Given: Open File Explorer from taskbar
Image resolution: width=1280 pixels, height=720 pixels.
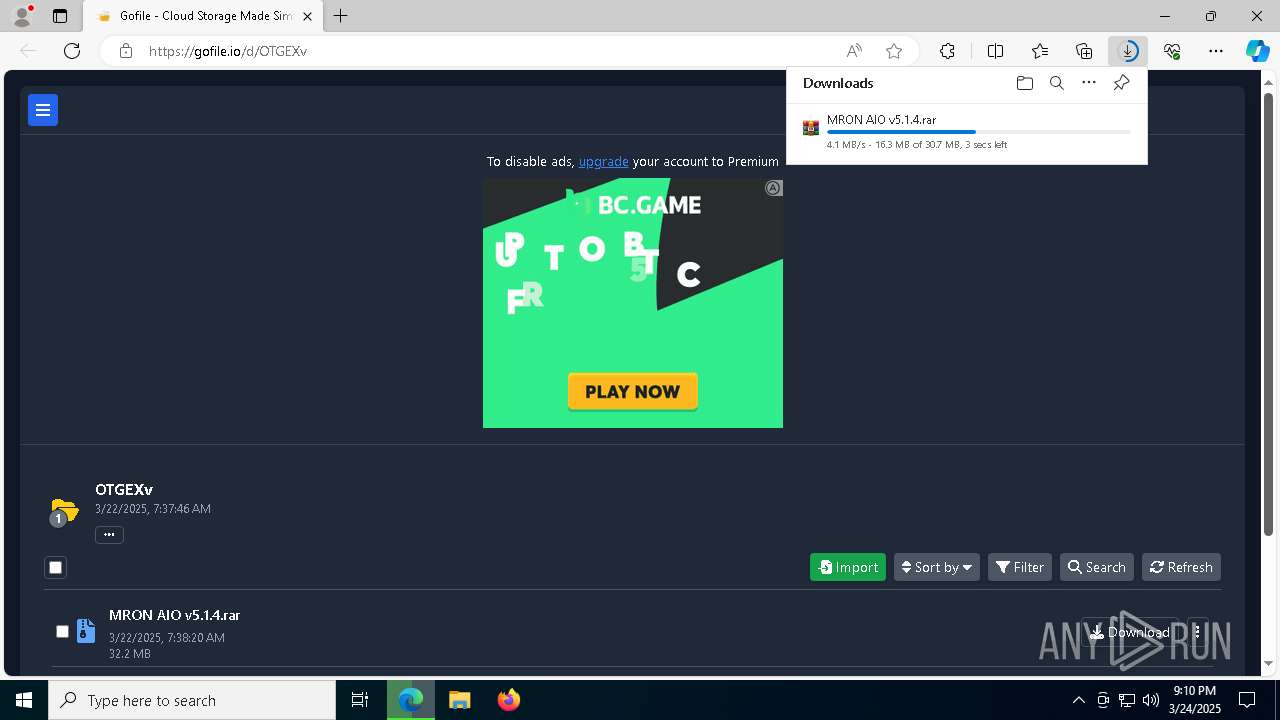Looking at the screenshot, I should [x=459, y=700].
